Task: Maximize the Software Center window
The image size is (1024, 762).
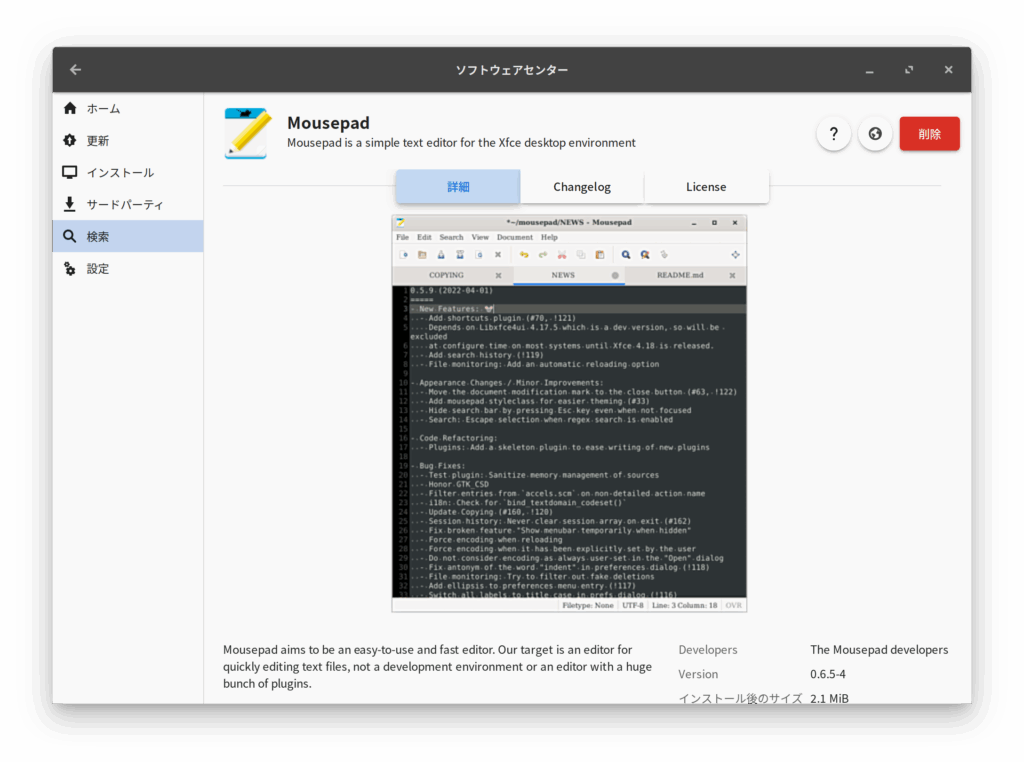Action: tap(909, 70)
